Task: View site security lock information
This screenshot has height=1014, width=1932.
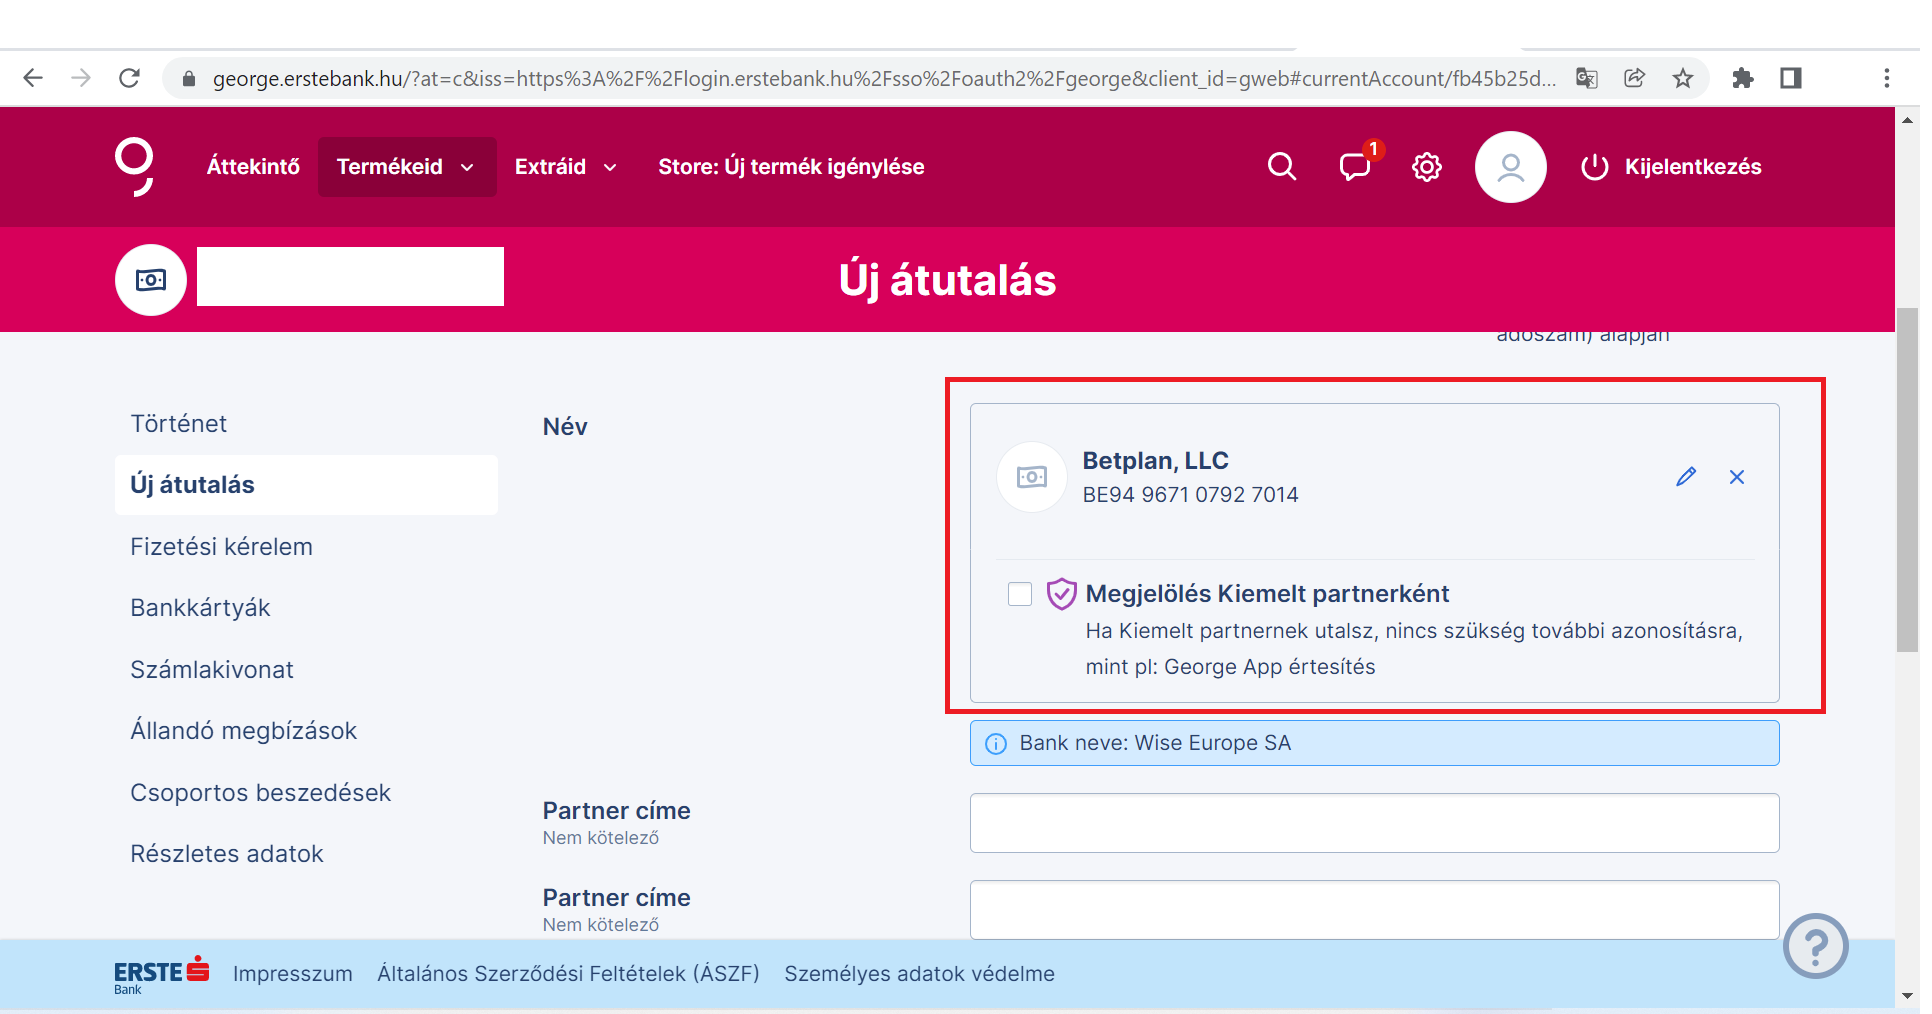Action: [x=188, y=78]
